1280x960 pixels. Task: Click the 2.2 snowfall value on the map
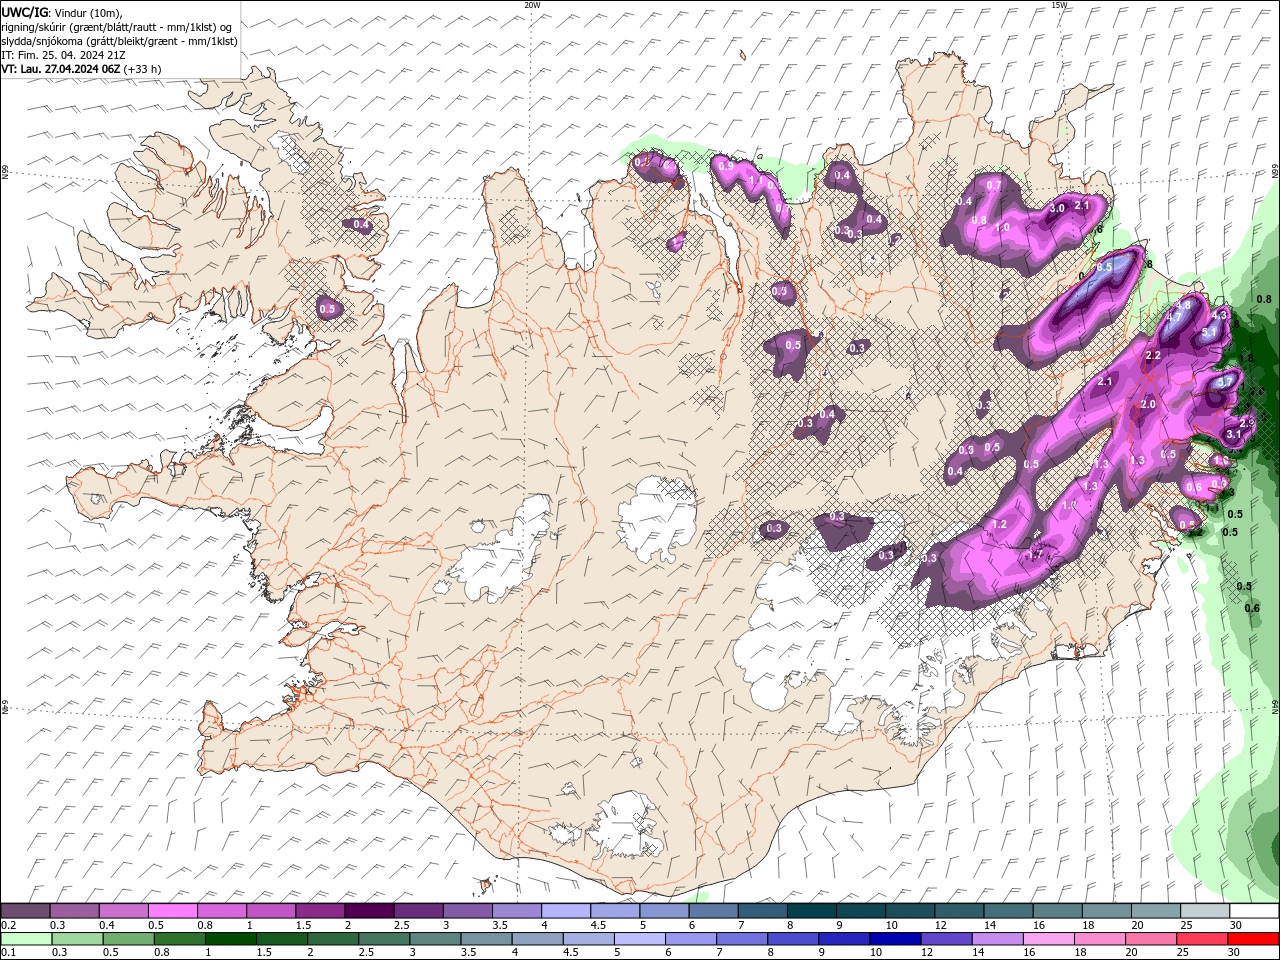pyautogui.click(x=1152, y=355)
